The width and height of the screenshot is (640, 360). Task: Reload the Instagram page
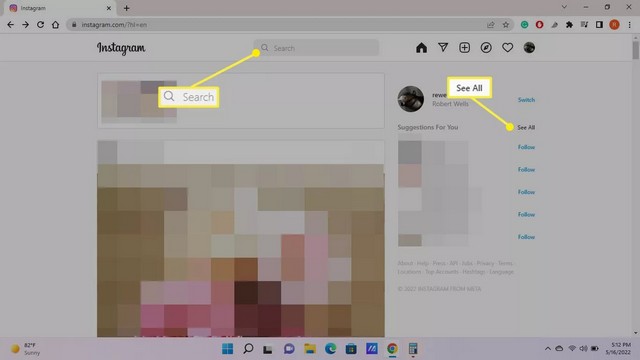(40, 24)
